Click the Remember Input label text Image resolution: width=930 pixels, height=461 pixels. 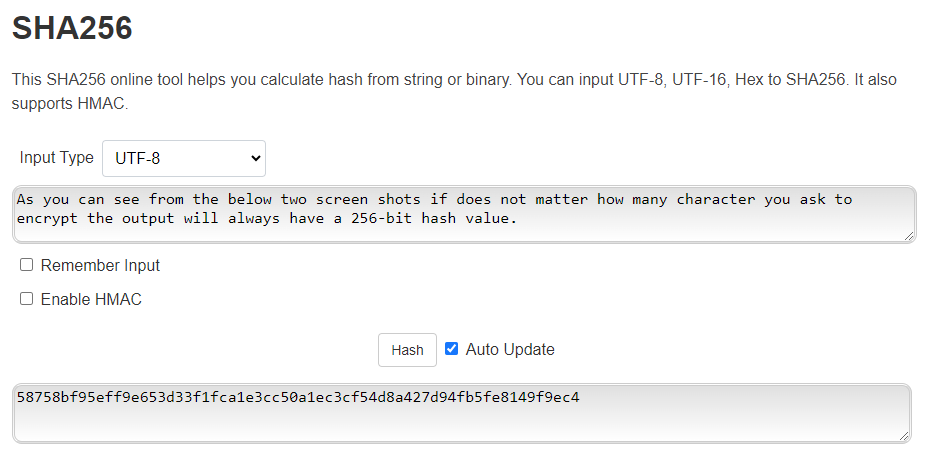click(x=100, y=266)
